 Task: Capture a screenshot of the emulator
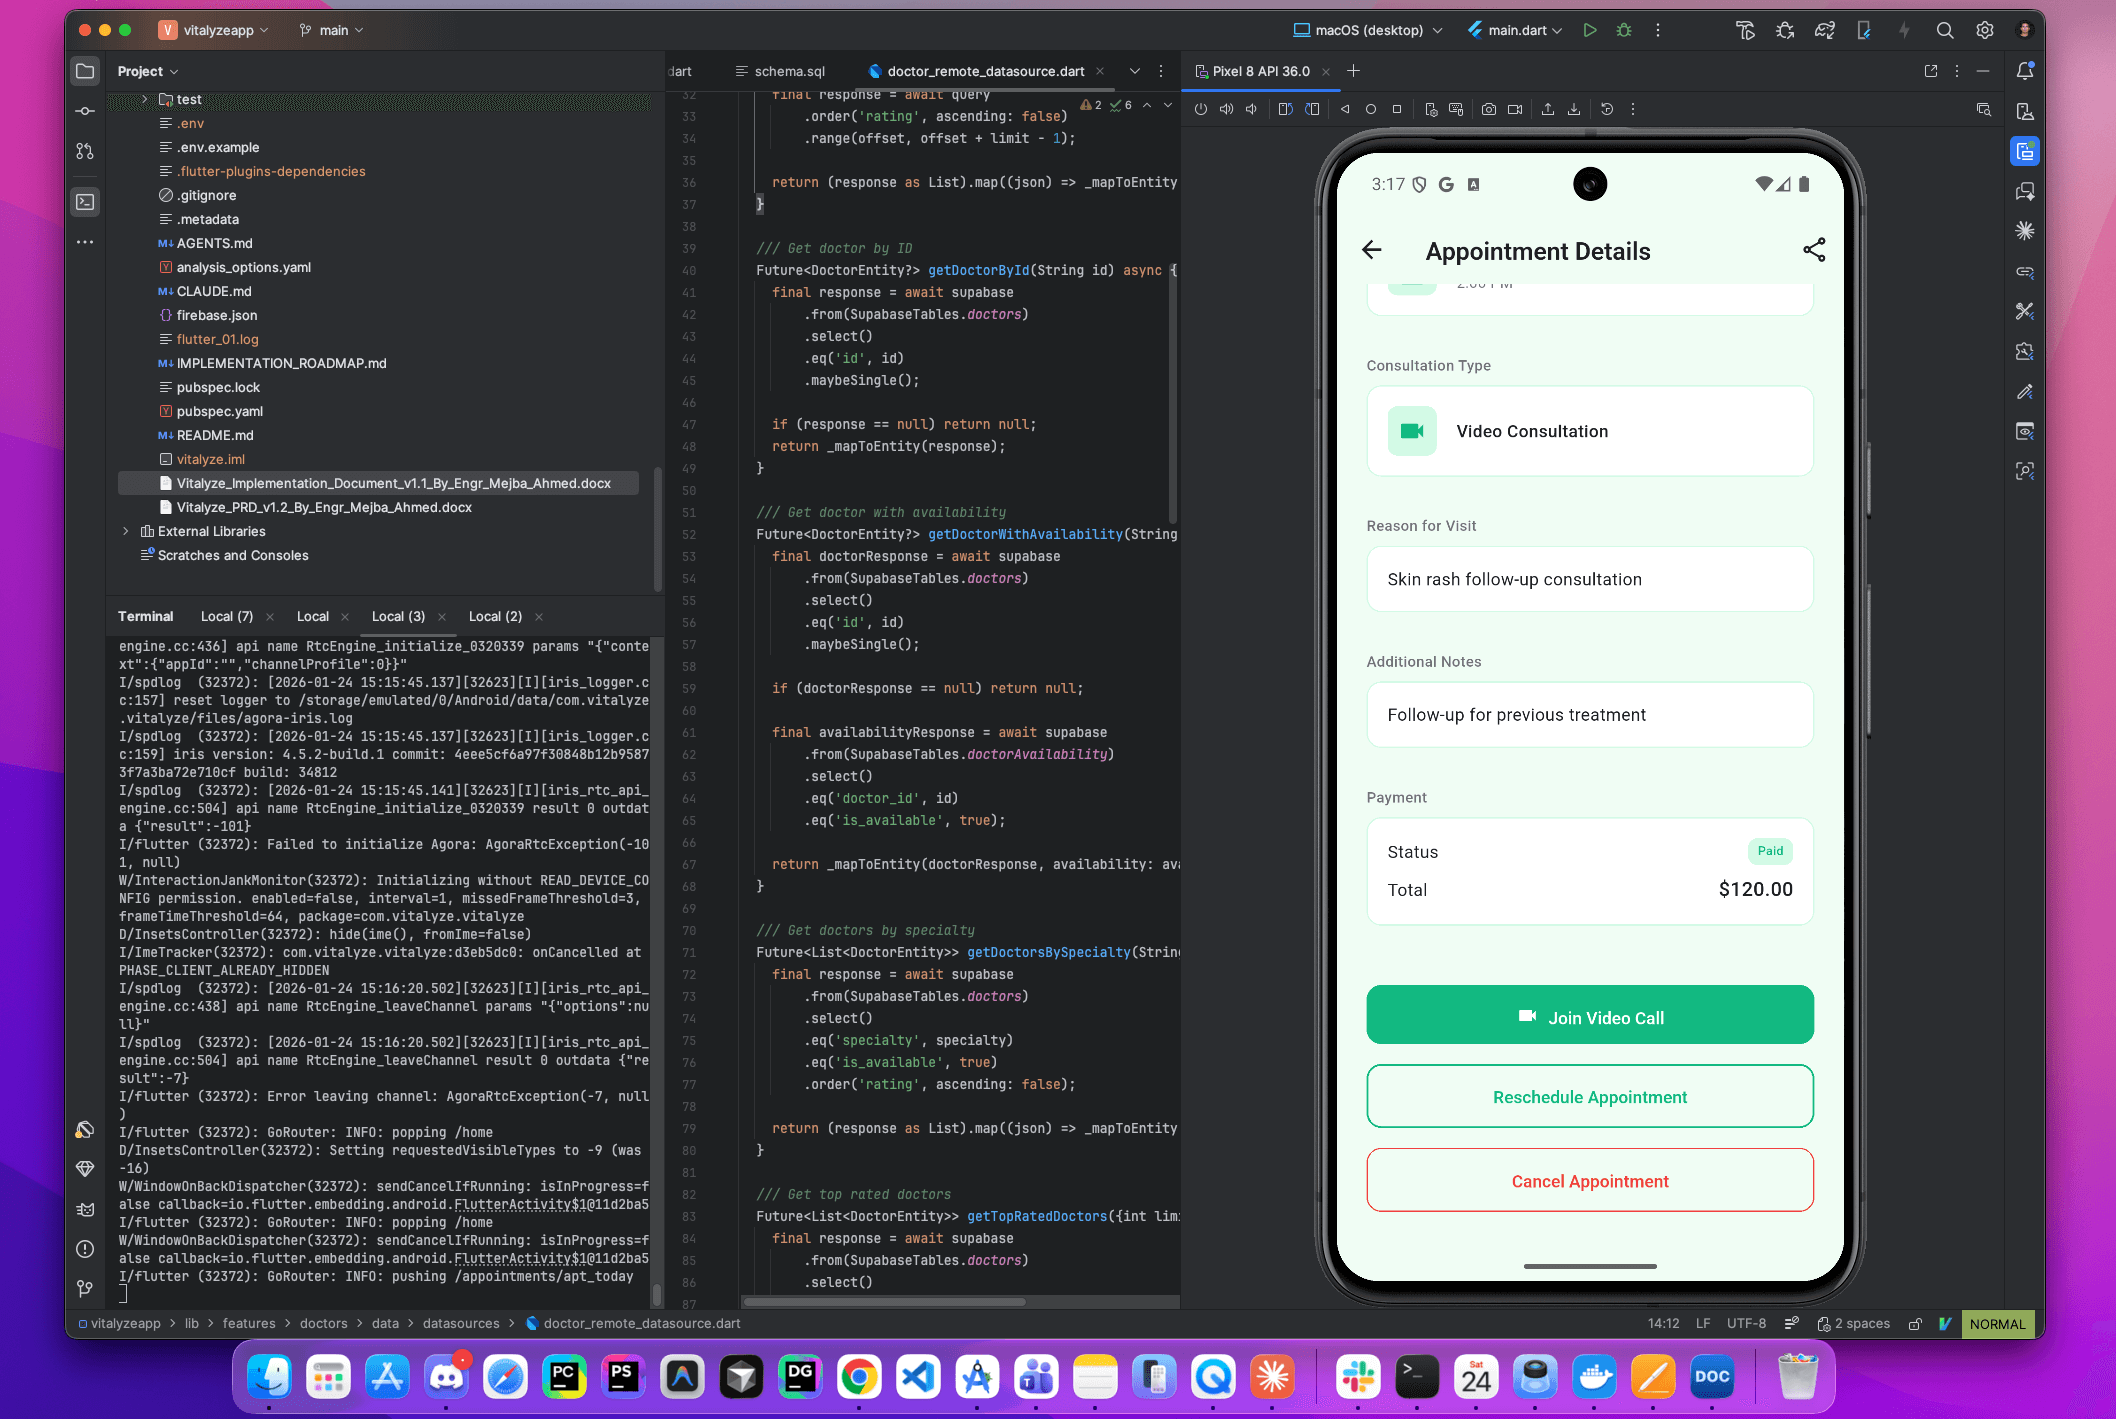tap(1489, 109)
